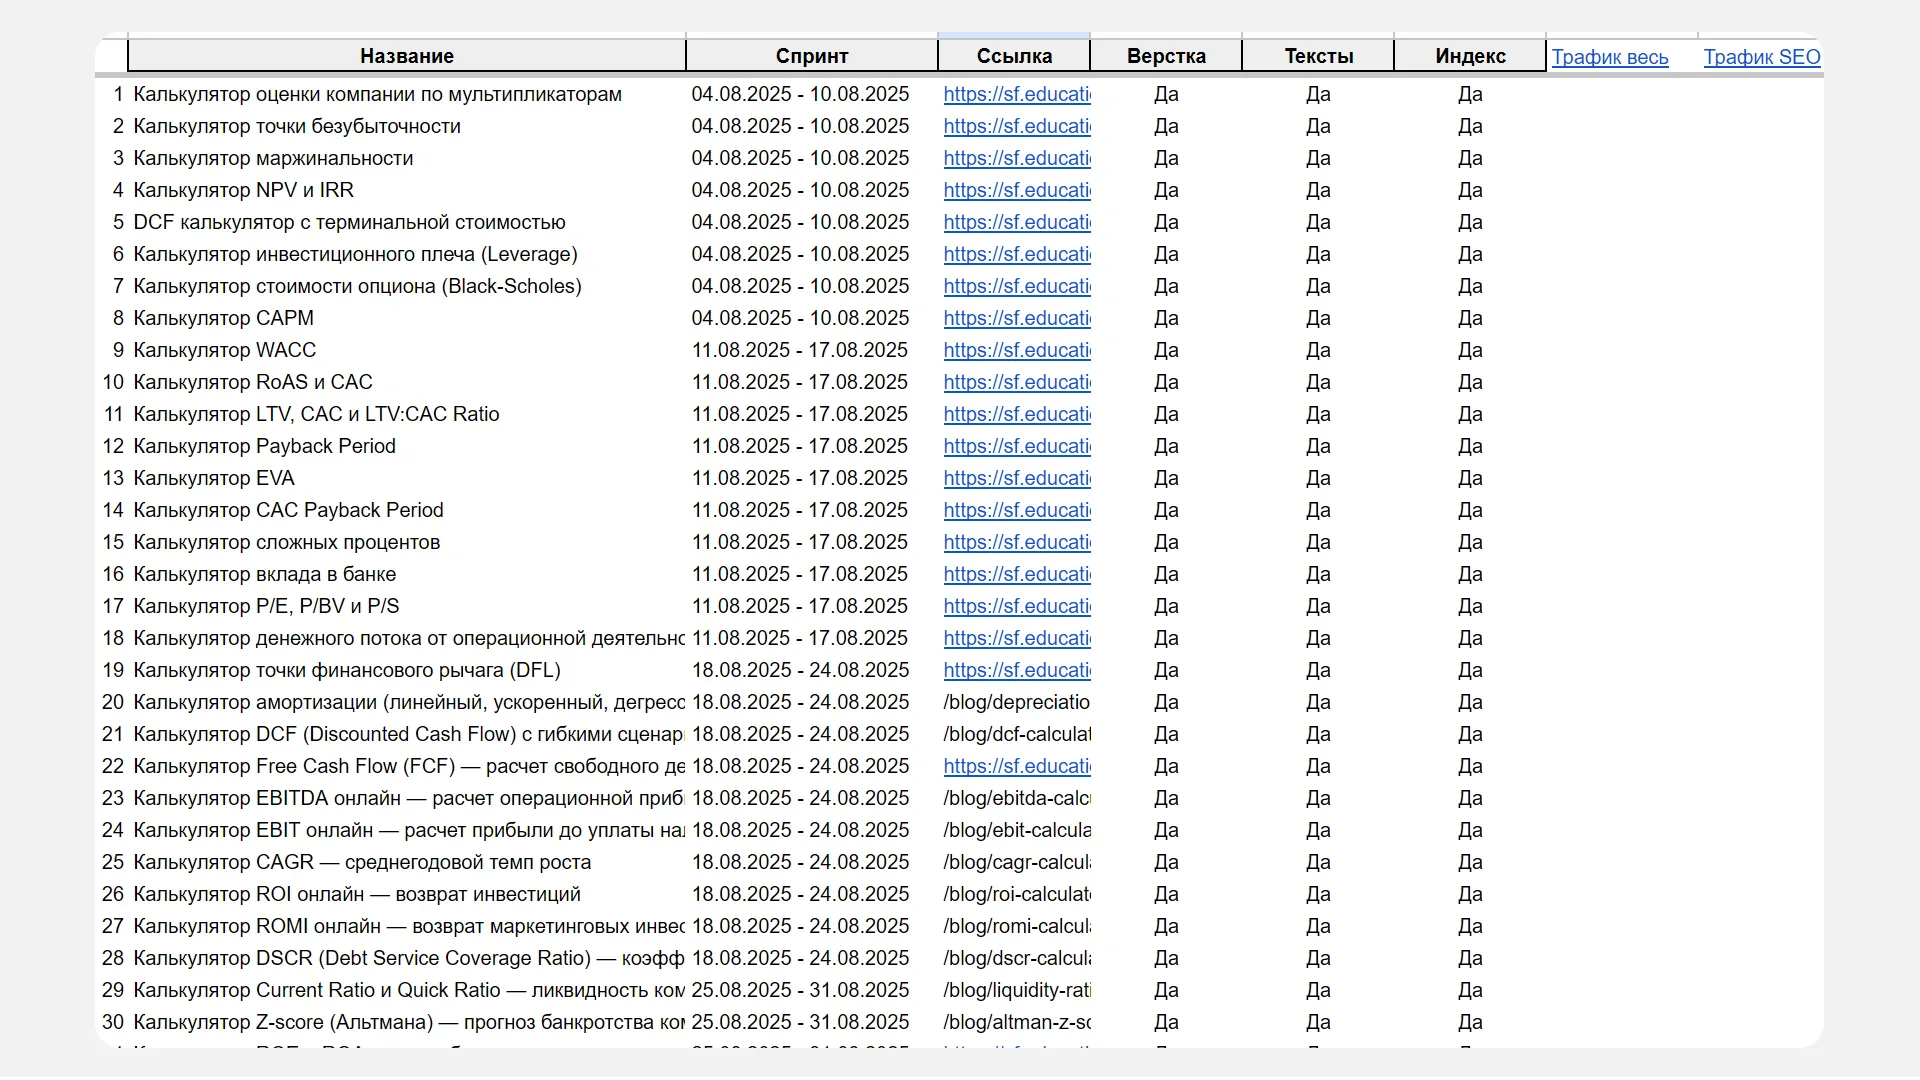1920x1080 pixels.
Task: Open the link for Калькулятор точки безубыточности
Action: (x=1017, y=126)
